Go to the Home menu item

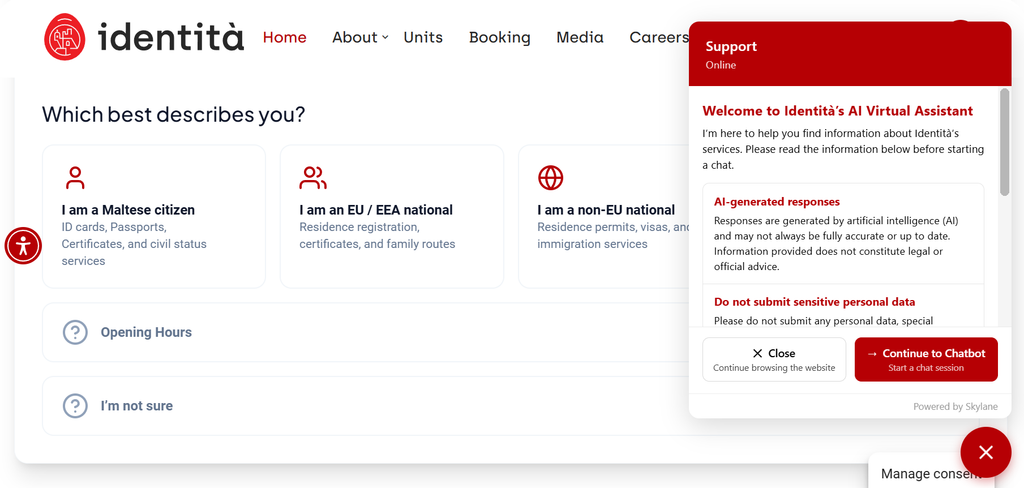point(285,37)
